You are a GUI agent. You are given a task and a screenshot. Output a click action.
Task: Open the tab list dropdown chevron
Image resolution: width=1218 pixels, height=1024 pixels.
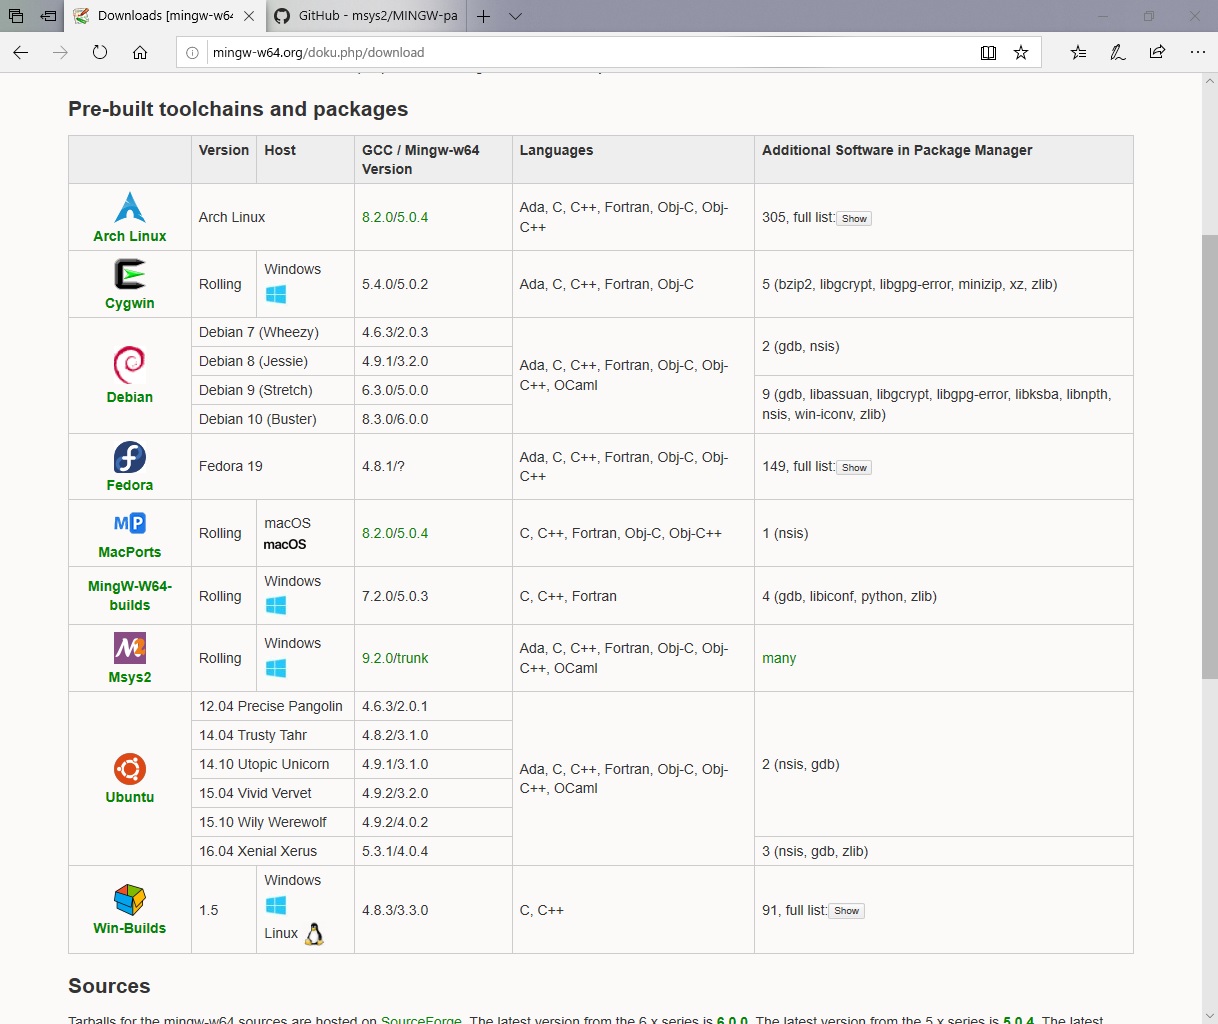pyautogui.click(x=515, y=16)
